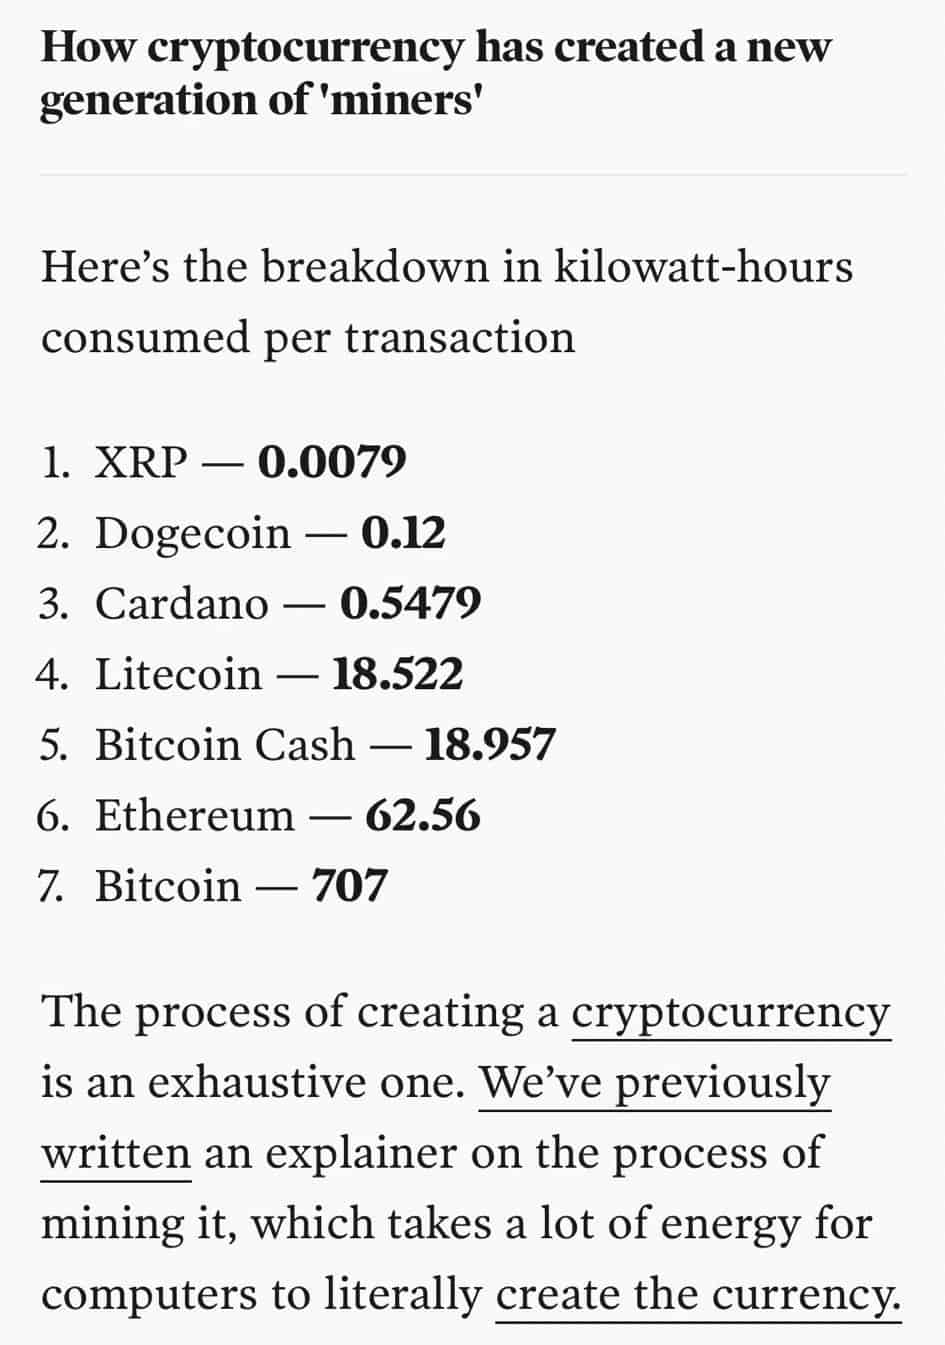Image resolution: width=945 pixels, height=1345 pixels.
Task: Open the 'create the currency' link
Action: pyautogui.click(x=698, y=1295)
